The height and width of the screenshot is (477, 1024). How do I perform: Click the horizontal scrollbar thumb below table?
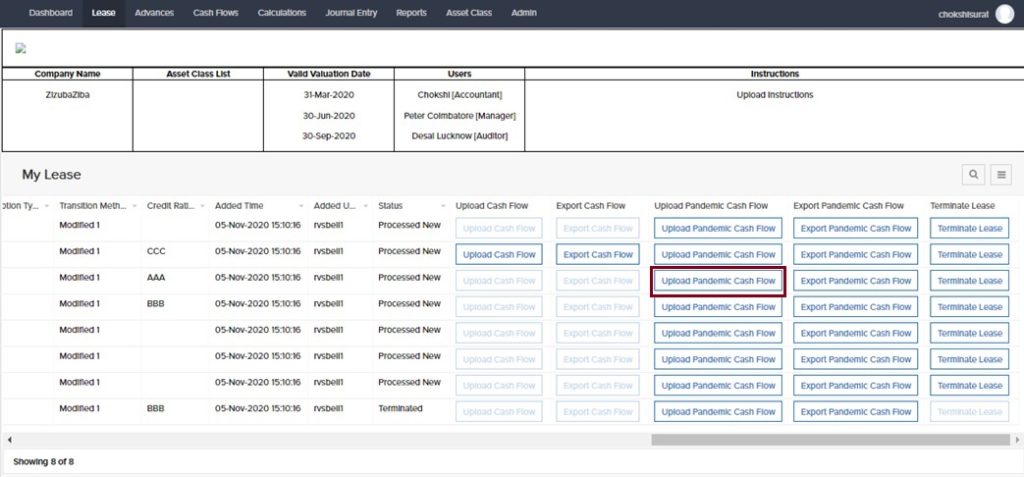[830, 439]
